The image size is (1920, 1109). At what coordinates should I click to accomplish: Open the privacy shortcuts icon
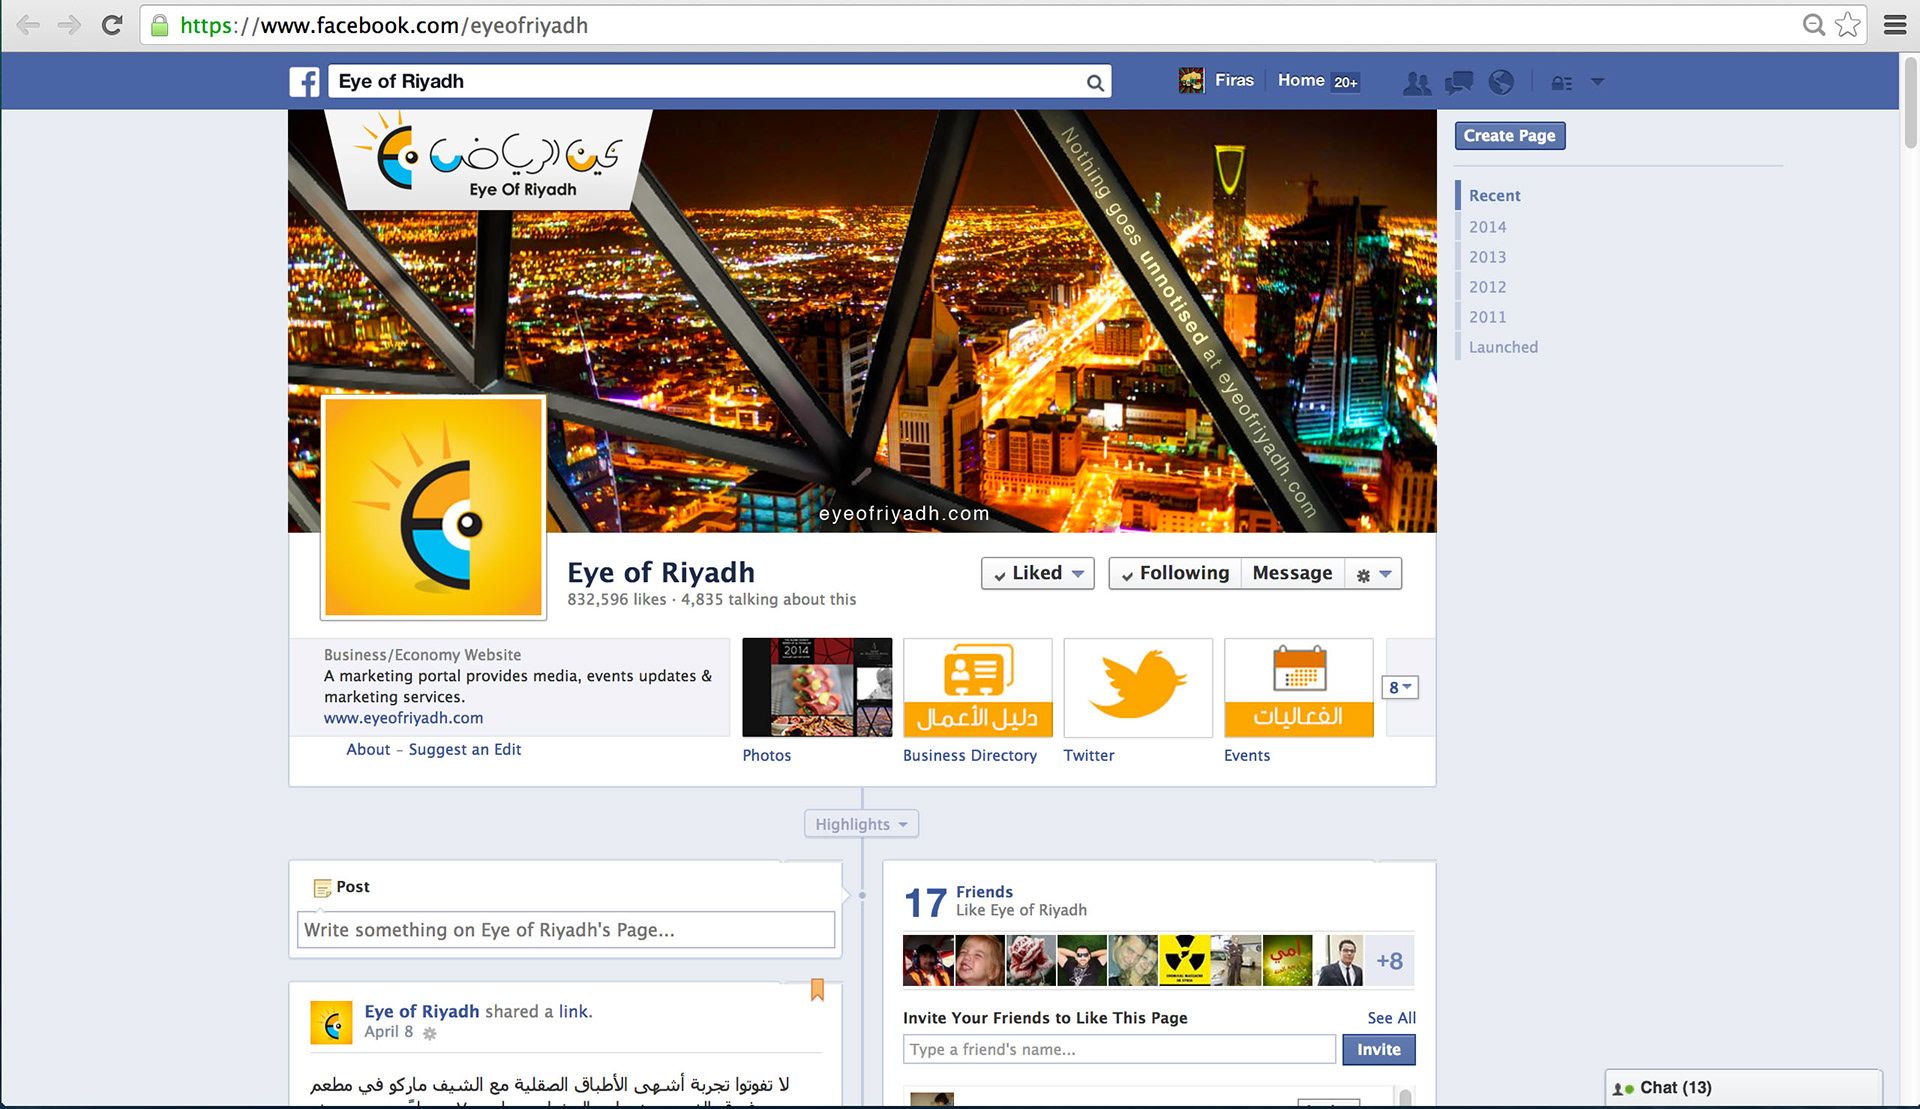coord(1562,83)
